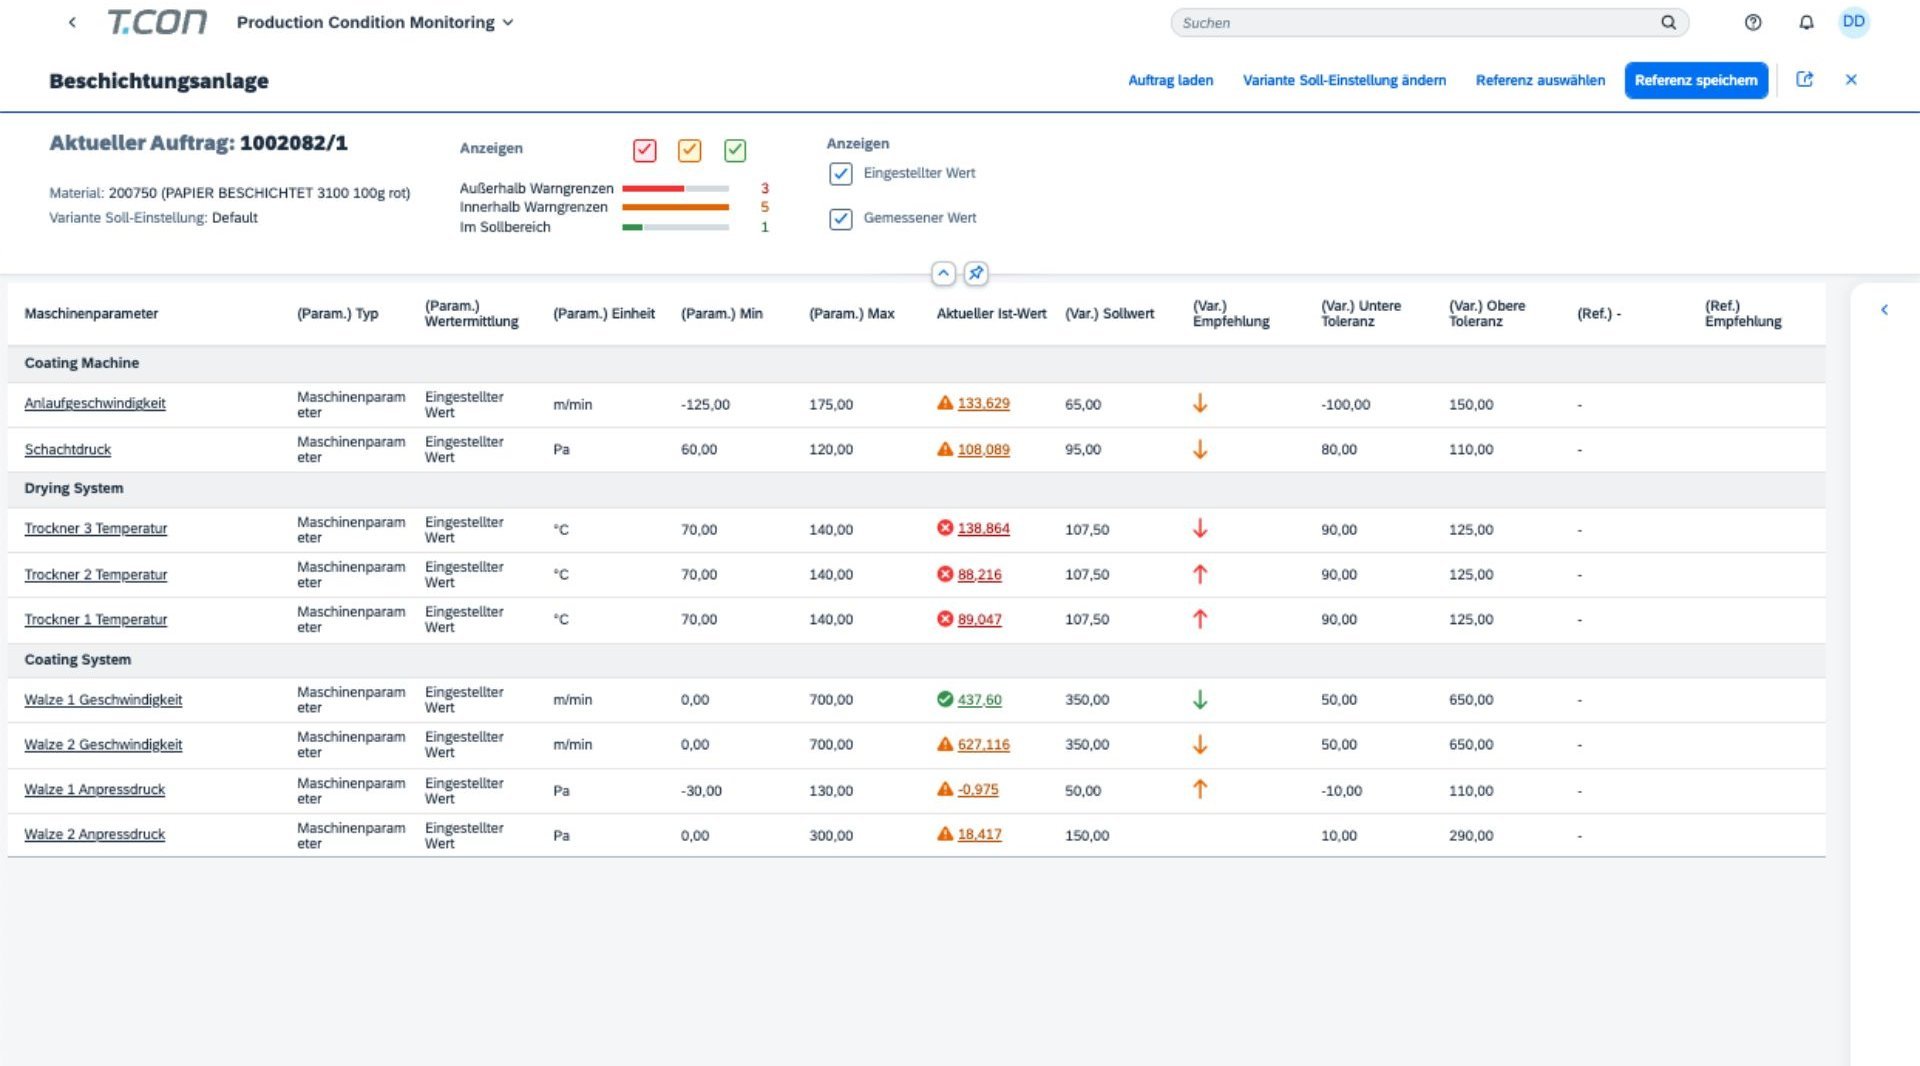1920x1066 pixels.
Task: Click red up arrow for Trockner 1 Temperatur
Action: pos(1200,619)
